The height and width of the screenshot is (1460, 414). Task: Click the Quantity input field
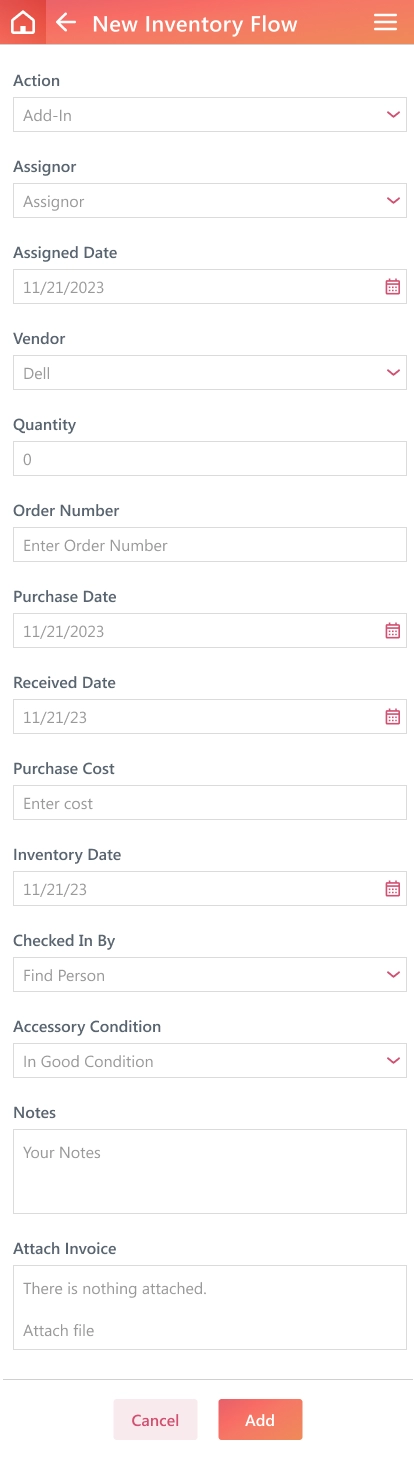(210, 459)
